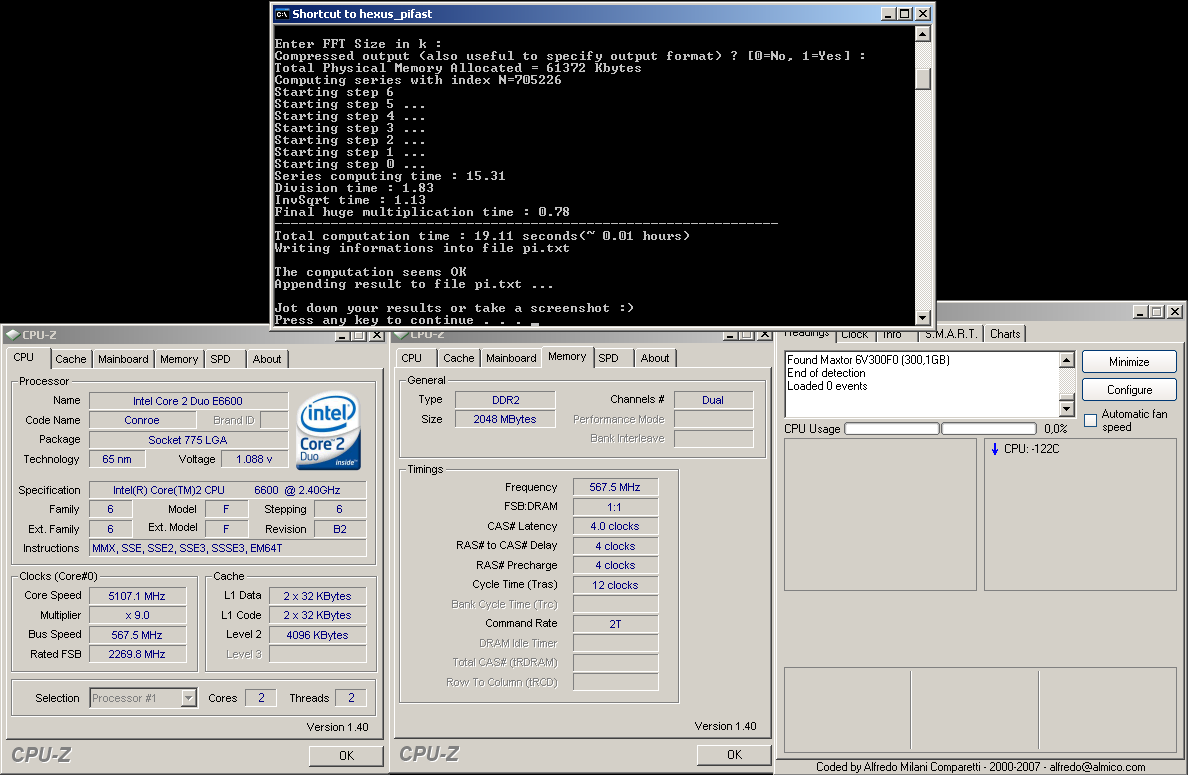Click the FSB:DRAM value 1:1

tap(615, 507)
